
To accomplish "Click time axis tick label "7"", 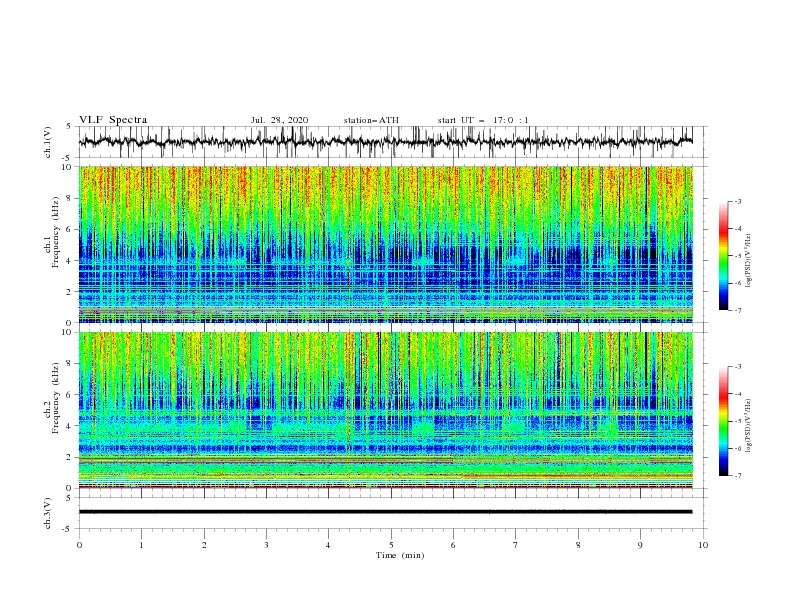I will (x=516, y=545).
